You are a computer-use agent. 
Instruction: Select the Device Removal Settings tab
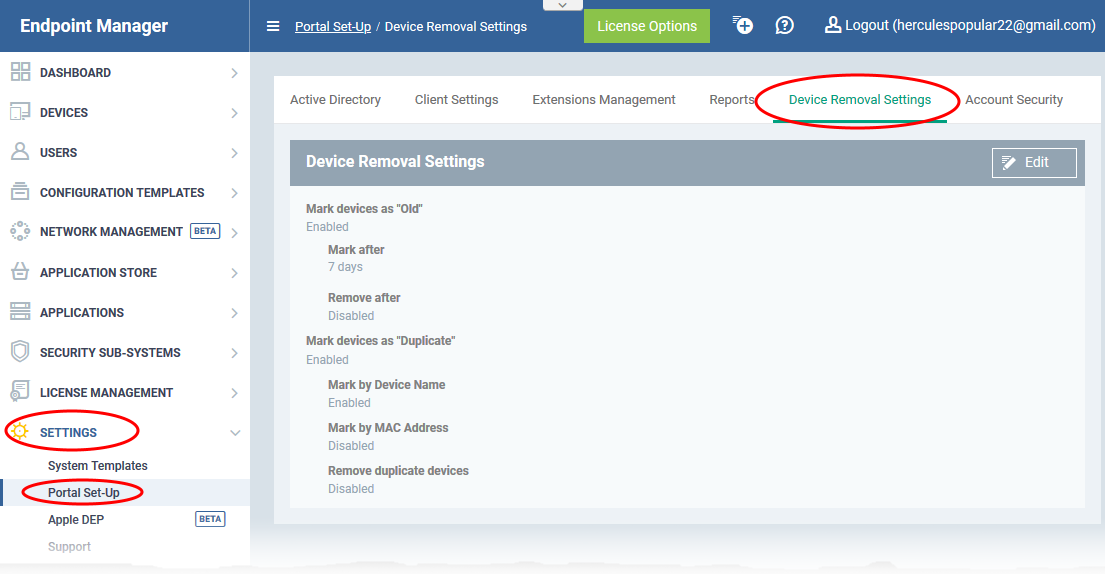(860, 100)
